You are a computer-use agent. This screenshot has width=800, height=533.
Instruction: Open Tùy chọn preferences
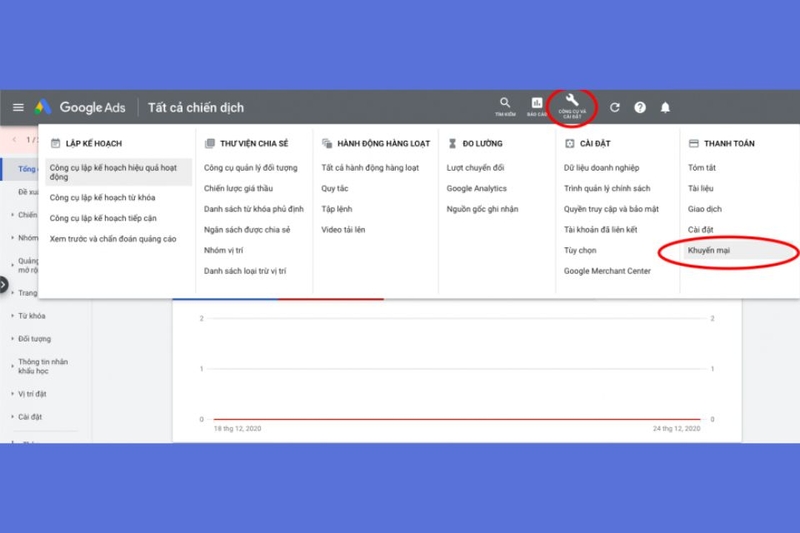(580, 250)
